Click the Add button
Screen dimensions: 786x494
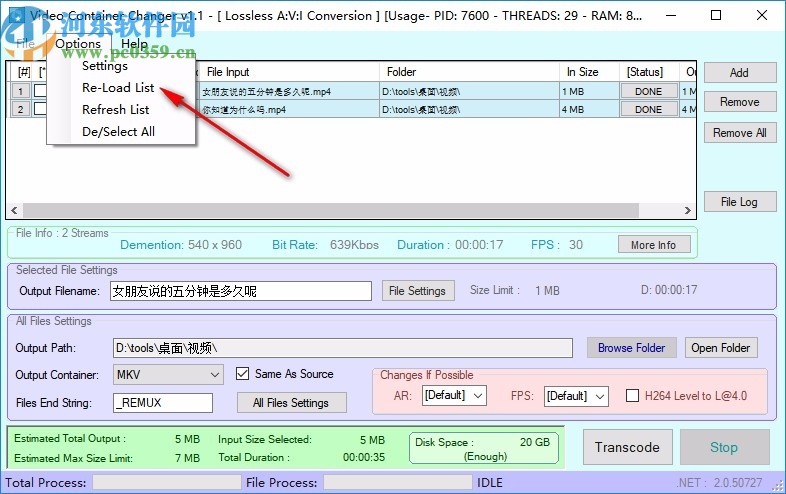[740, 73]
